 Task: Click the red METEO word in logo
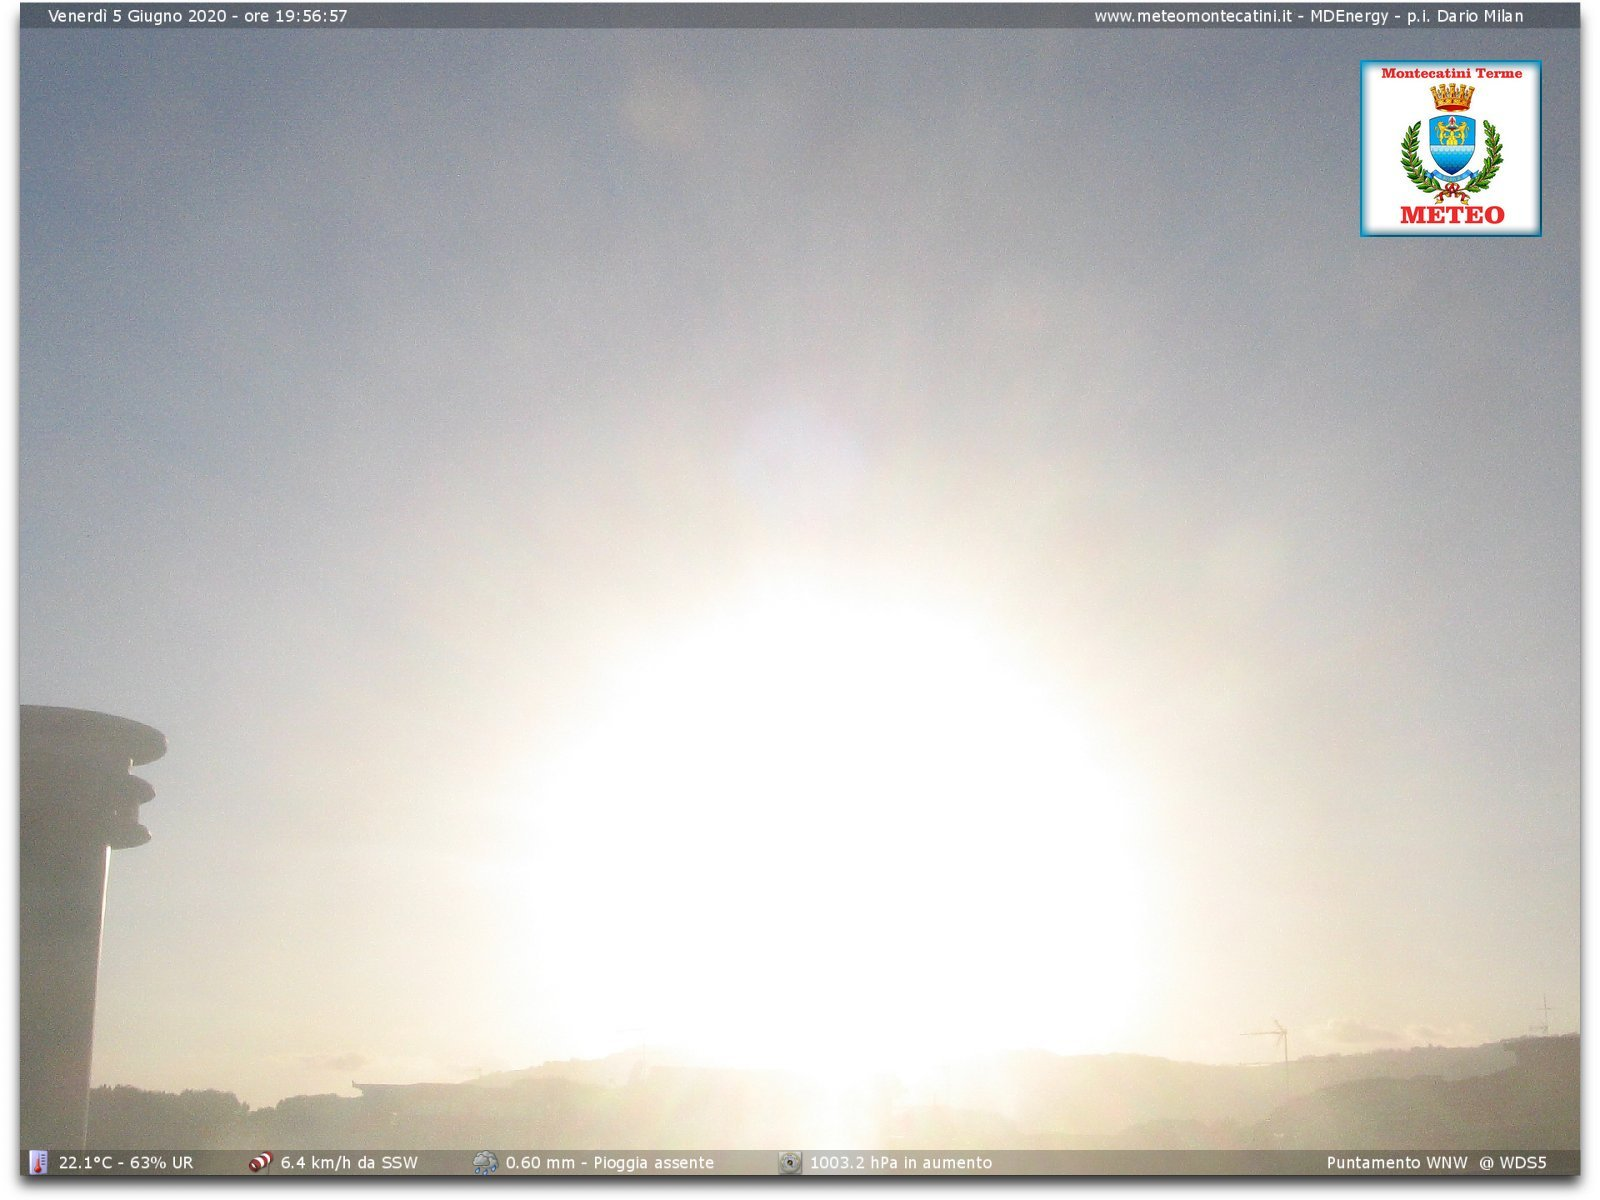click(x=1452, y=215)
